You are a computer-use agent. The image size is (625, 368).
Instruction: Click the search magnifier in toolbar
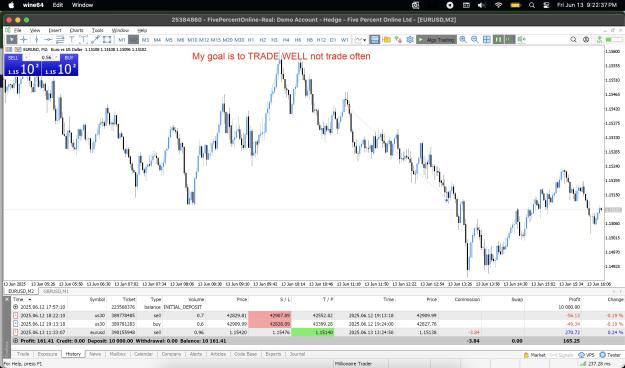tap(573, 39)
